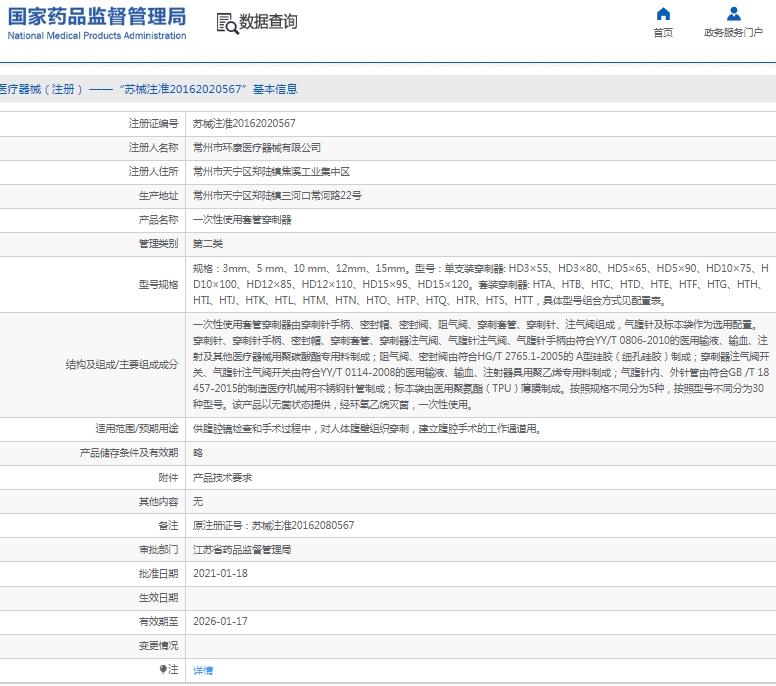This screenshot has width=776, height=686.
Task: Select remark 原注册证号：苏械注准20162080567
Action: click(274, 525)
